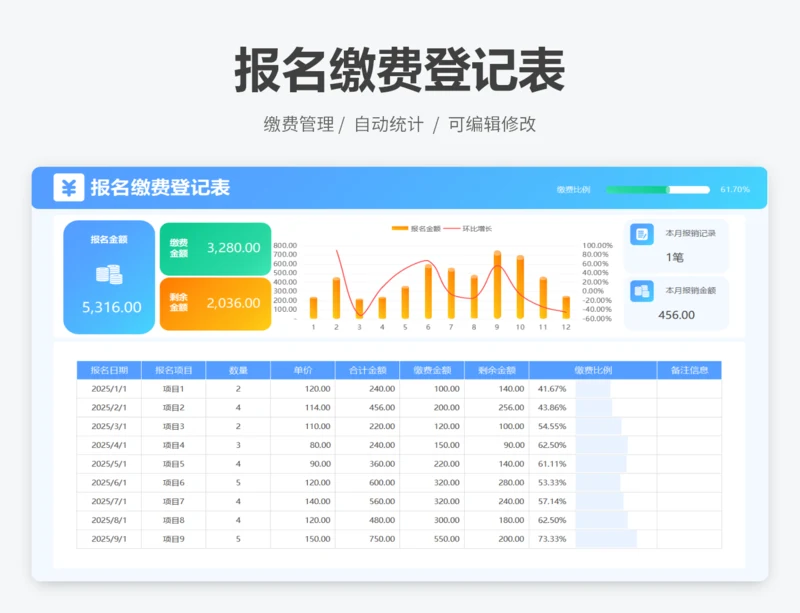Select the 项目8 cell
This screenshot has width=800, height=613.
[173, 520]
